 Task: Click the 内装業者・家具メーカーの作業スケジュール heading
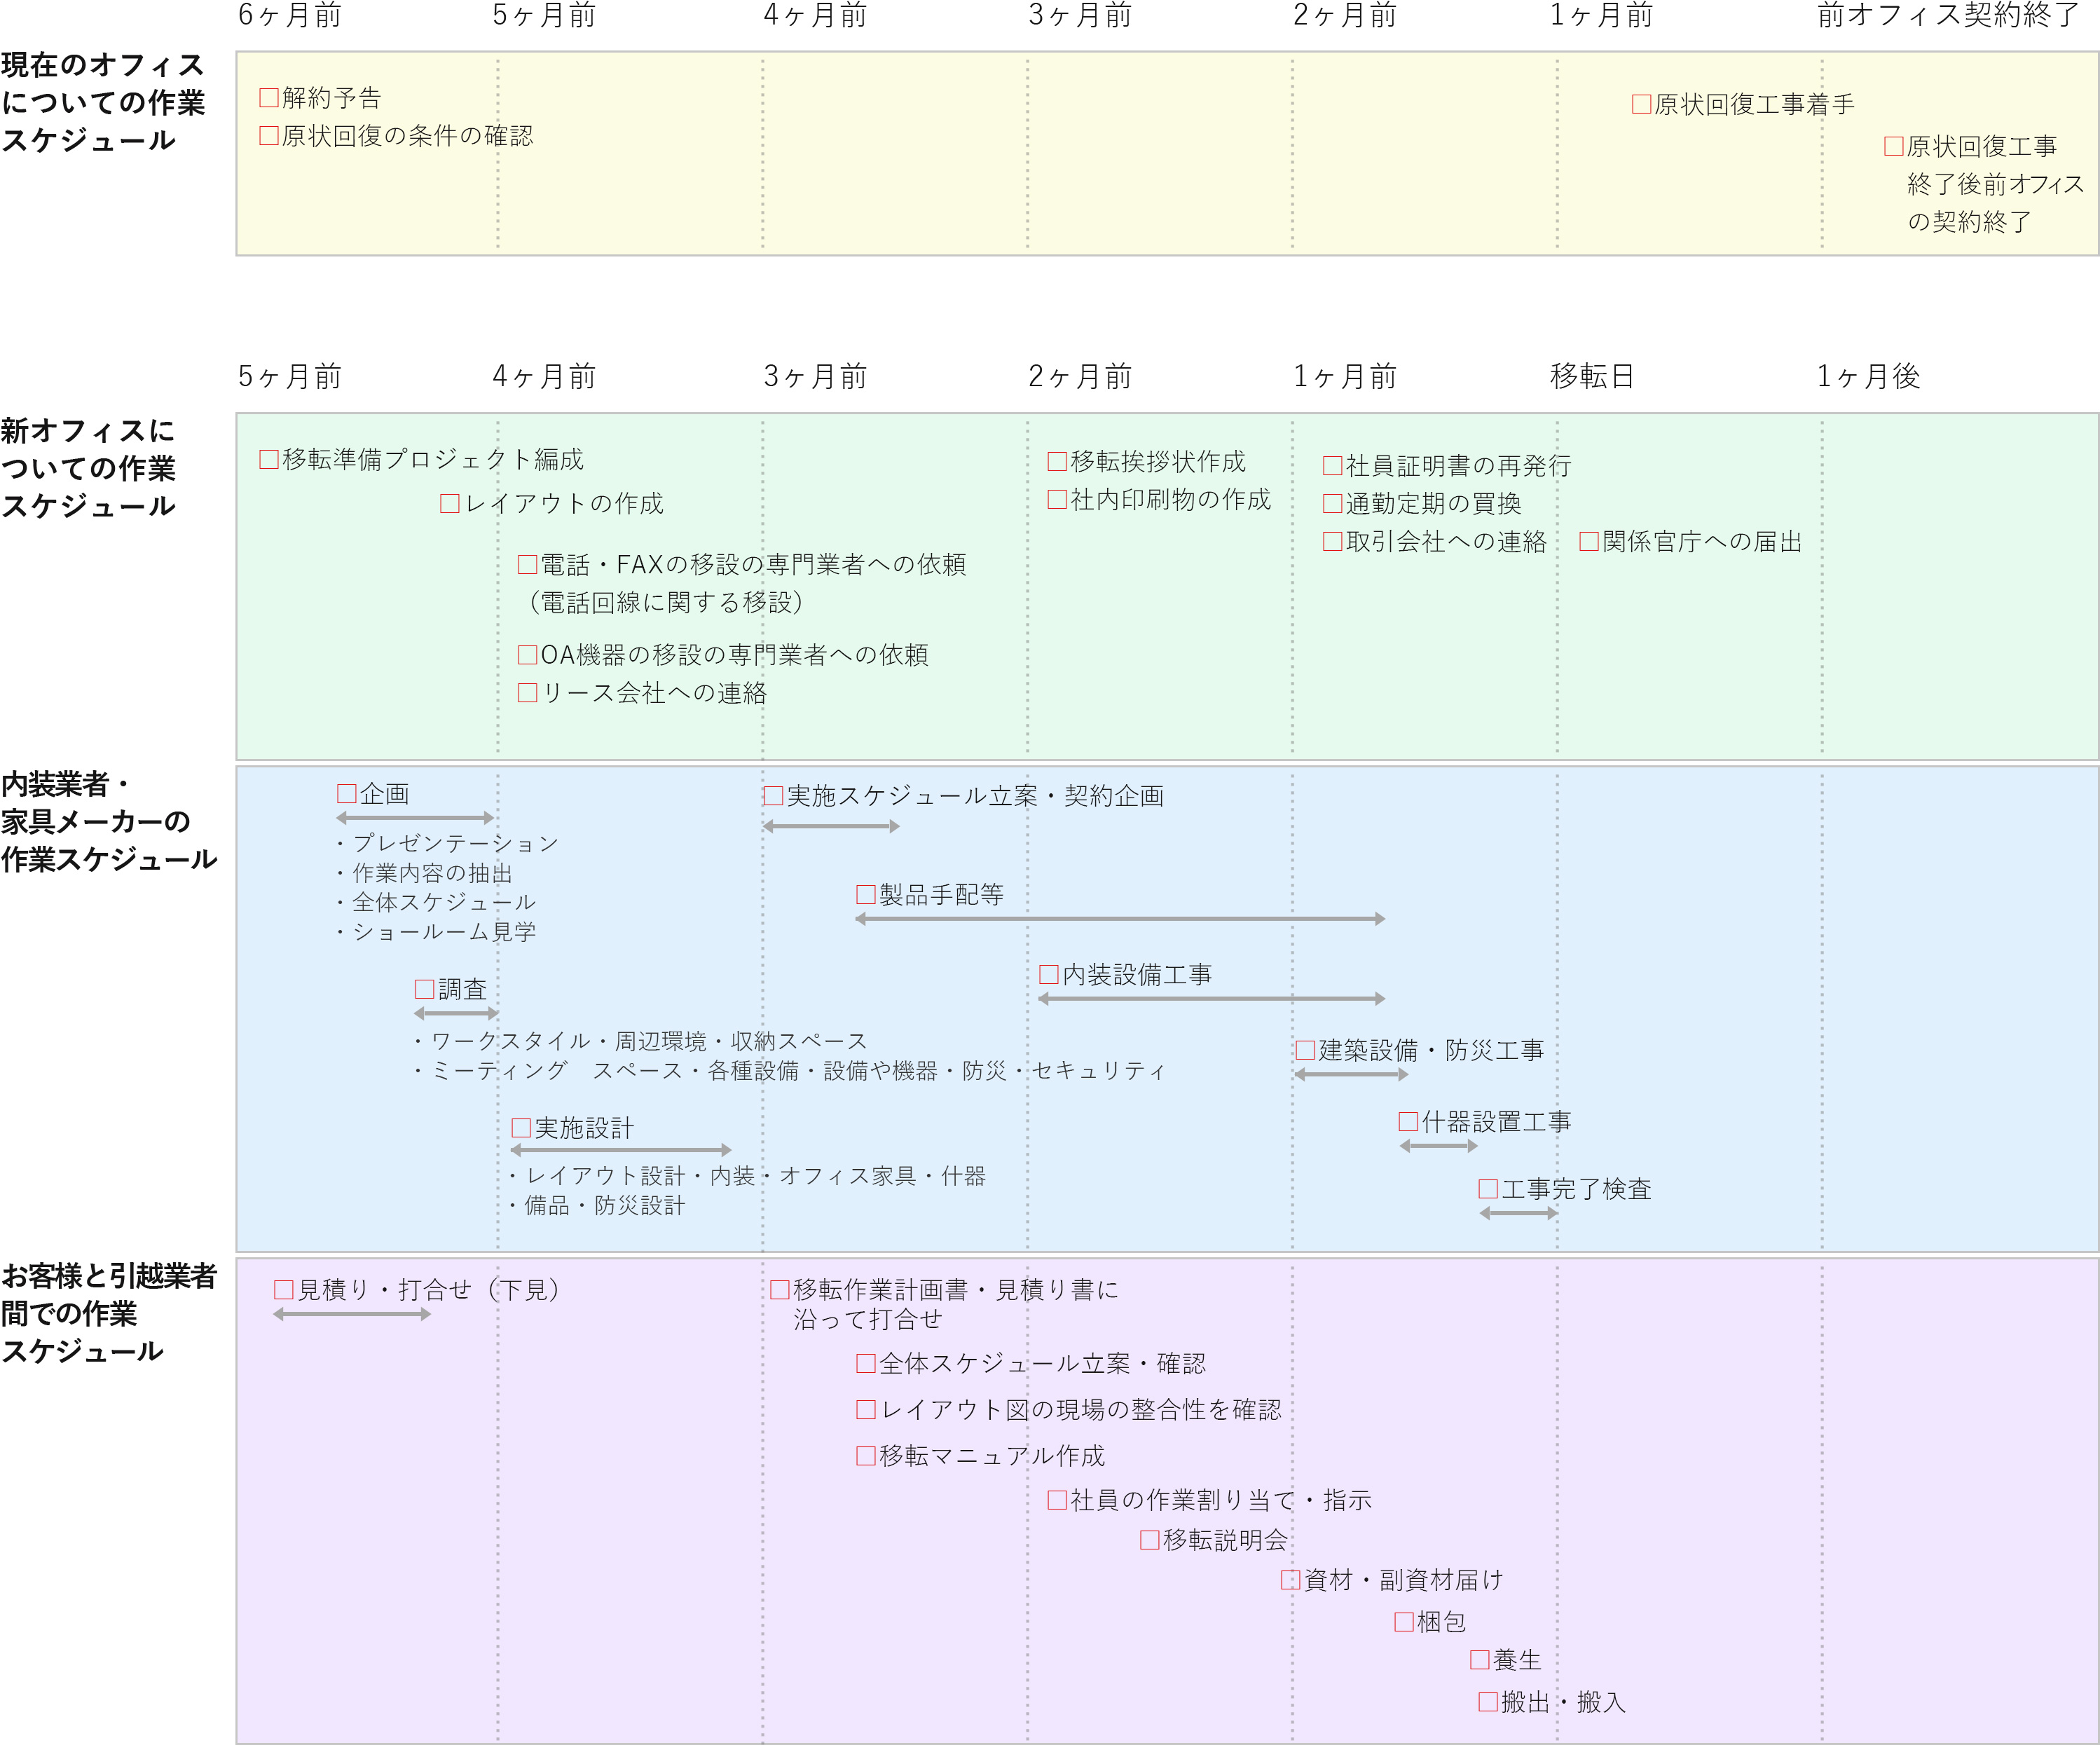click(108, 821)
